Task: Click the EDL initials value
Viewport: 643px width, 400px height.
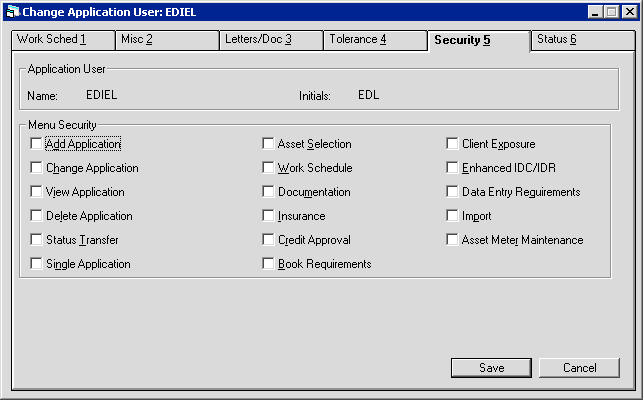Action: [x=368, y=95]
